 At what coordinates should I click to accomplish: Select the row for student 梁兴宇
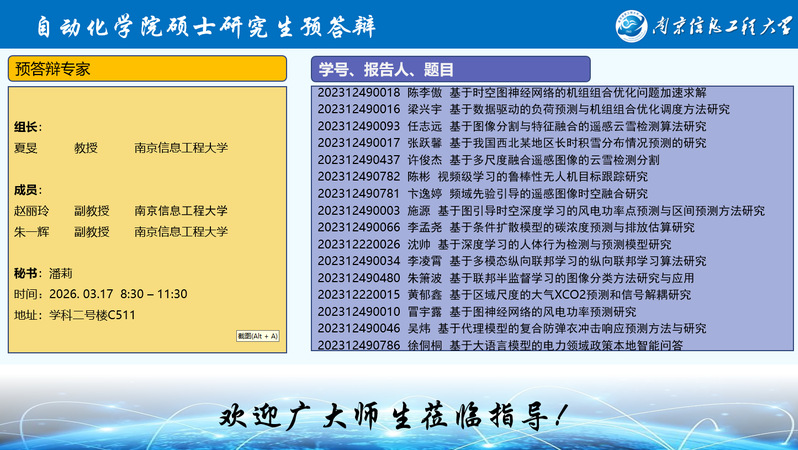[524, 109]
